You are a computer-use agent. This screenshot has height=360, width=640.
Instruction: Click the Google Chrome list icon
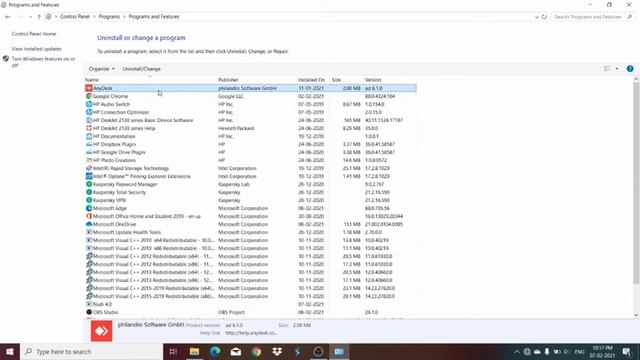click(89, 96)
